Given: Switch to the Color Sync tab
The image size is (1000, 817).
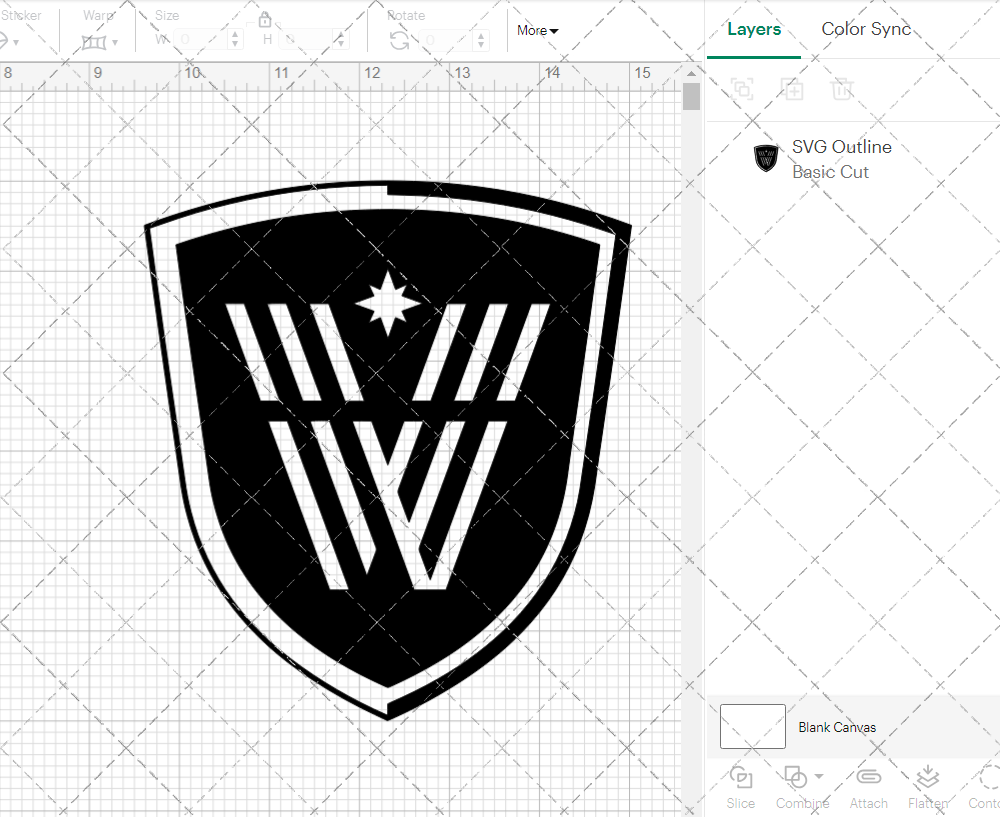Looking at the screenshot, I should click(x=866, y=29).
